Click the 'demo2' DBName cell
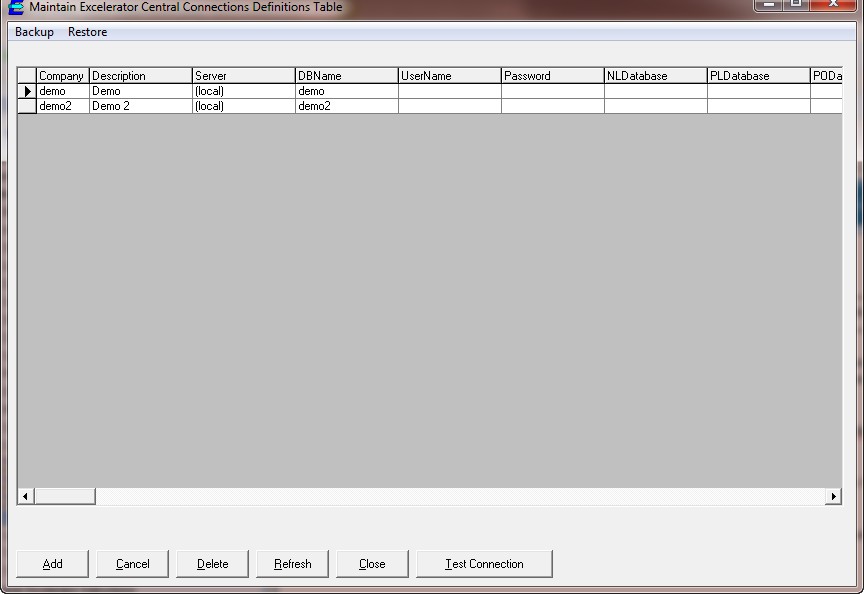 tap(347, 106)
